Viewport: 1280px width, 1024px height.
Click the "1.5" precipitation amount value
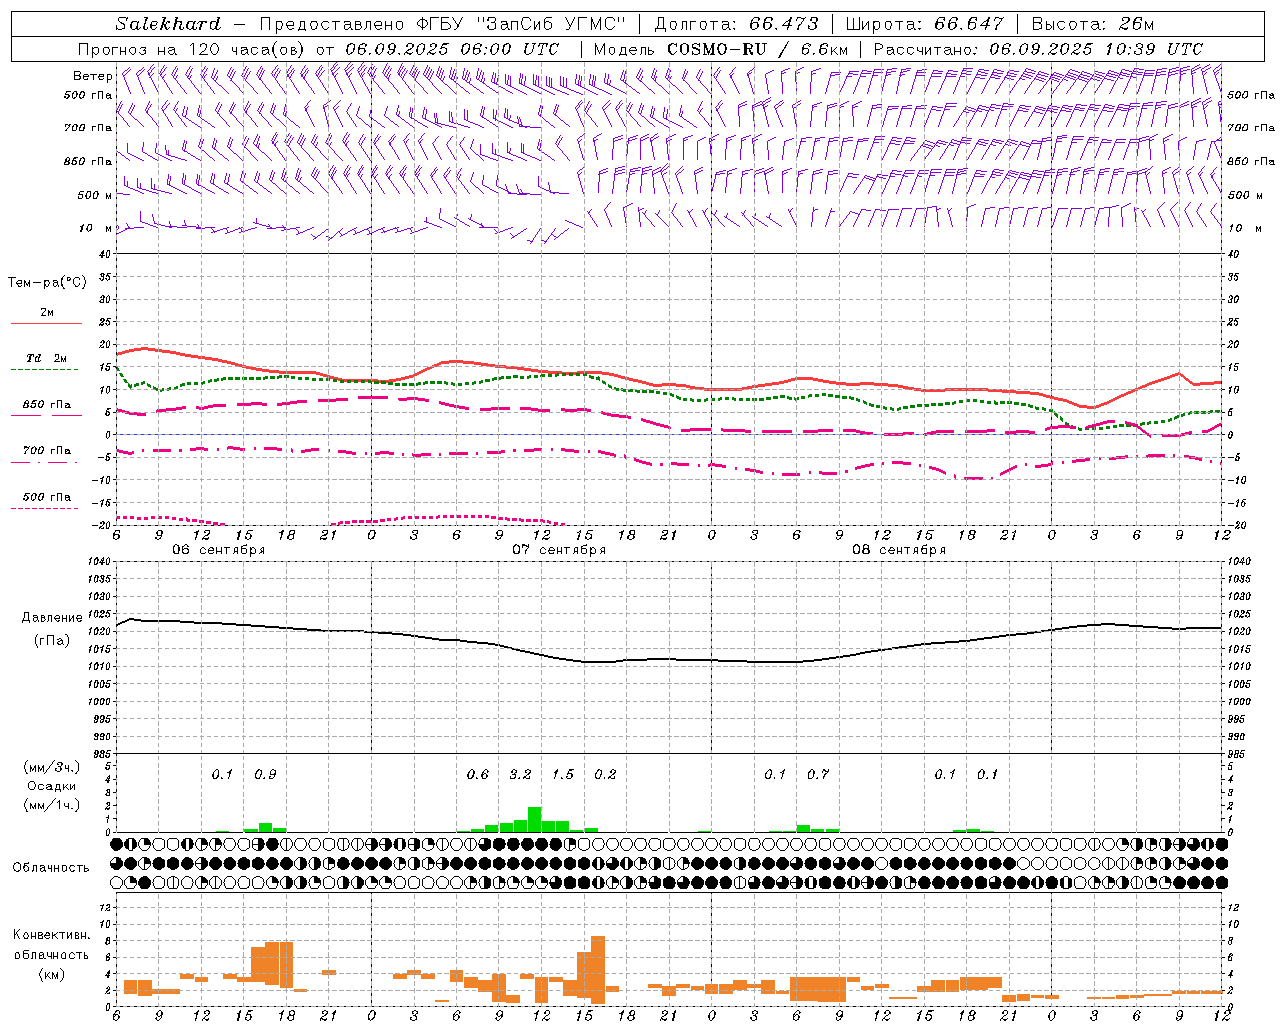pos(563,774)
